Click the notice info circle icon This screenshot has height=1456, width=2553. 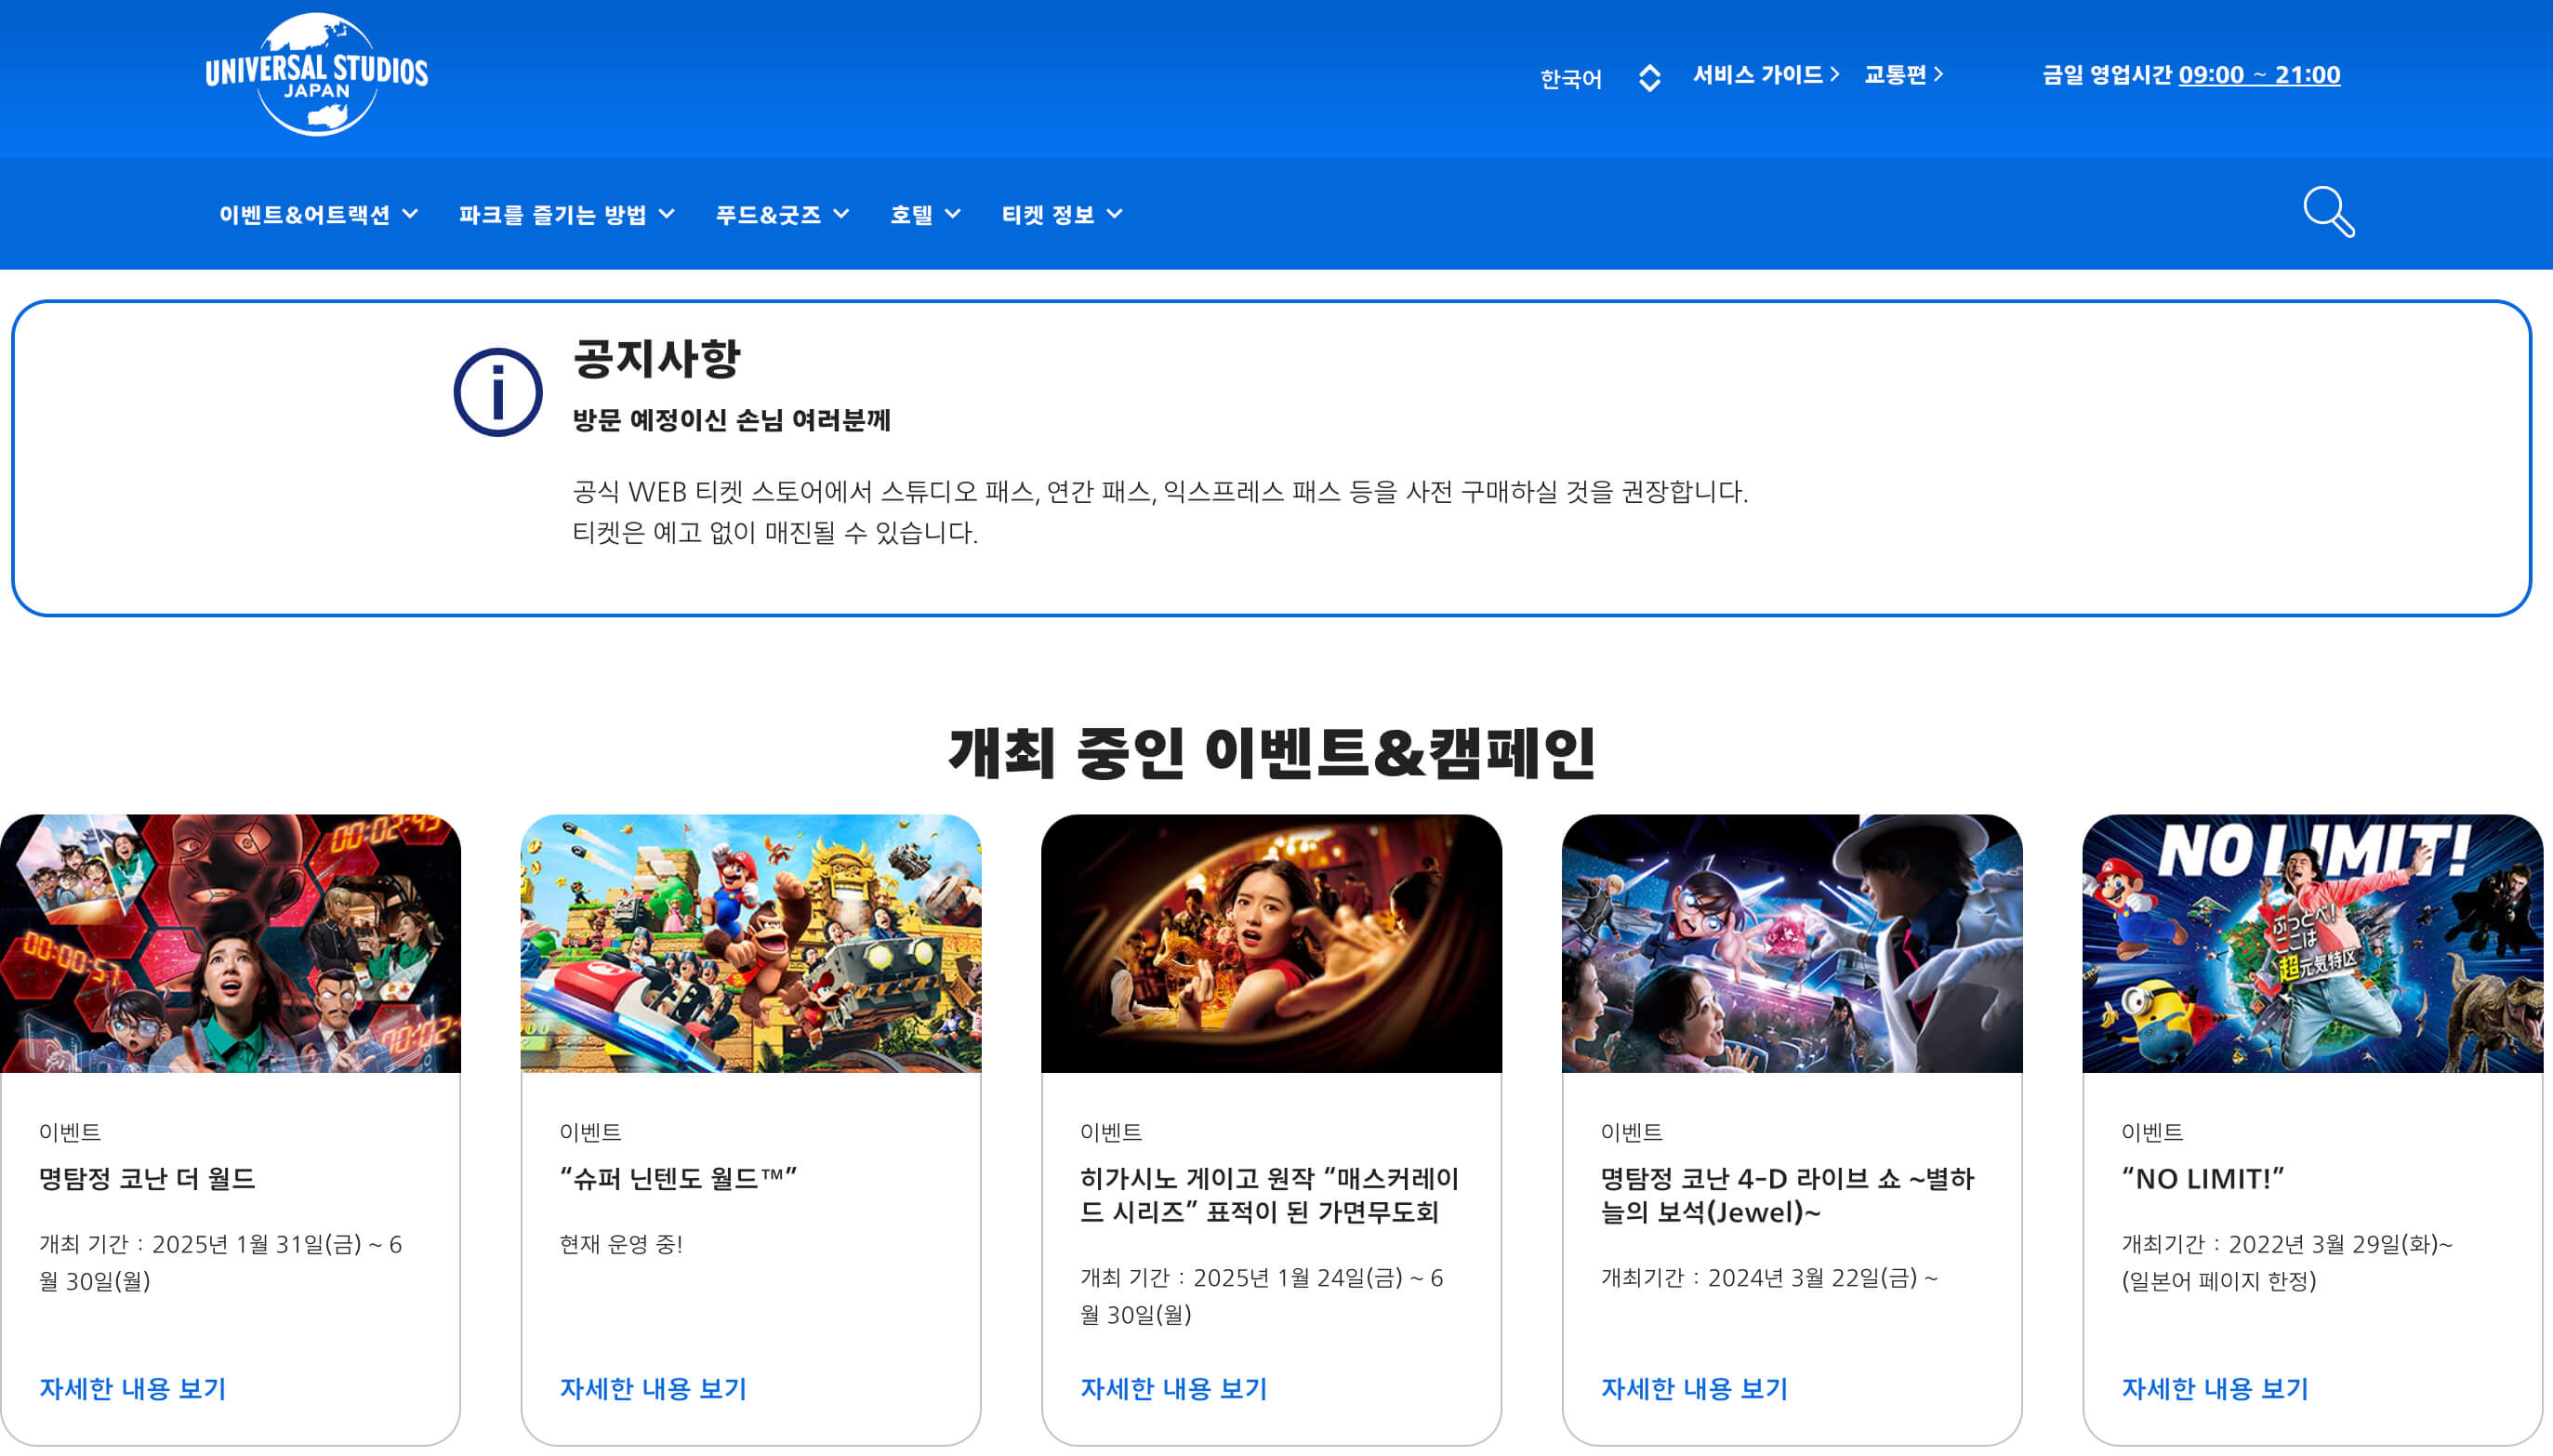(498, 392)
